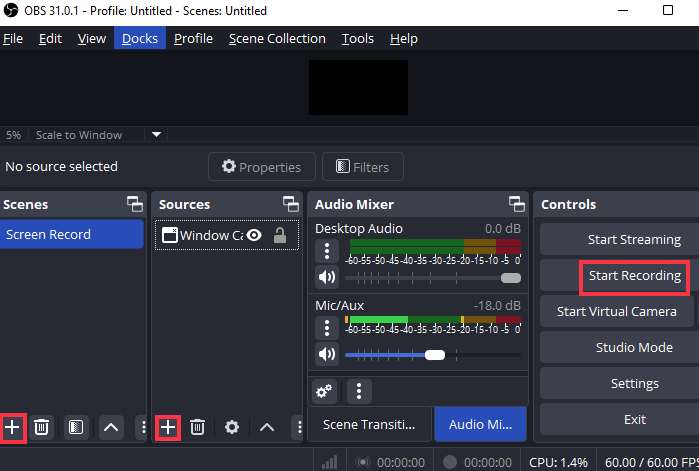Remove selected scene with trash icon
The image size is (699, 471).
pyautogui.click(x=41, y=427)
